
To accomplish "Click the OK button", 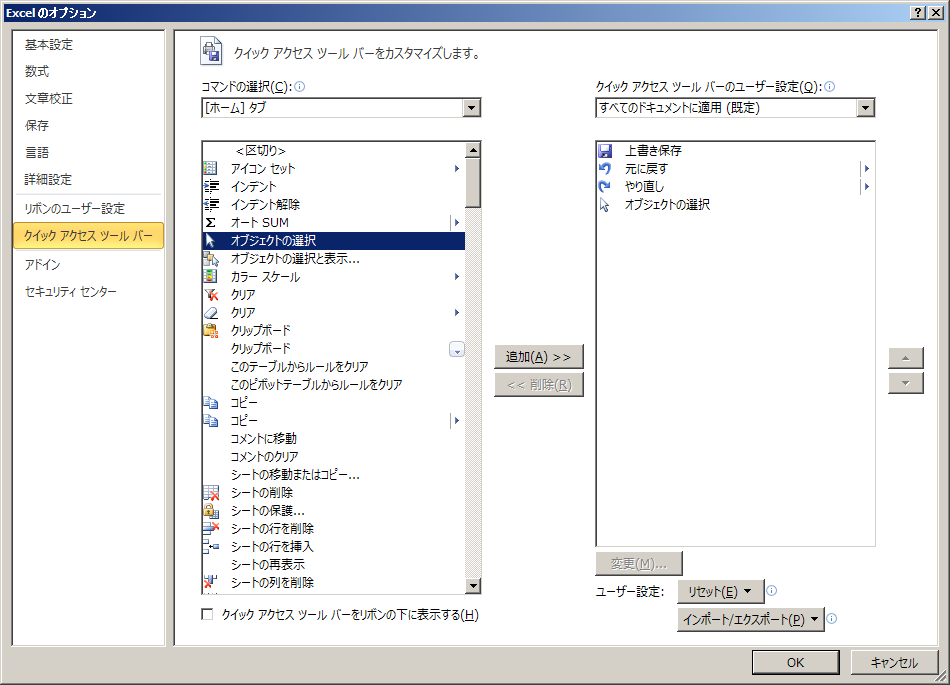I will click(x=796, y=662).
